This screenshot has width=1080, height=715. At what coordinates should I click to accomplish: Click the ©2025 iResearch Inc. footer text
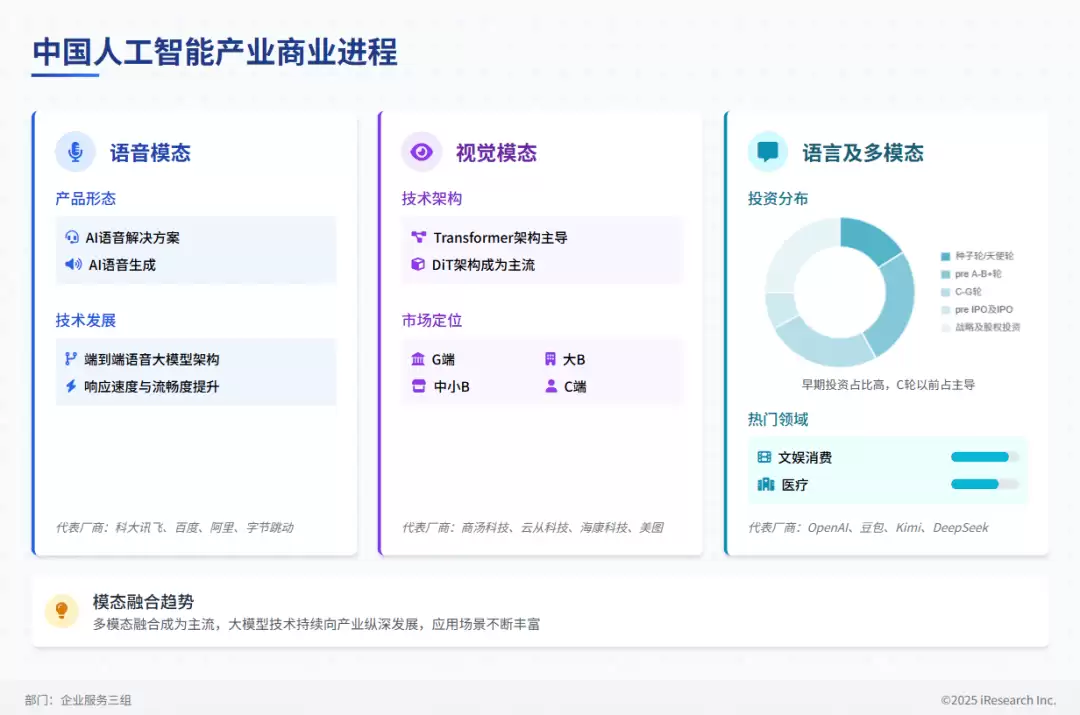click(998, 700)
